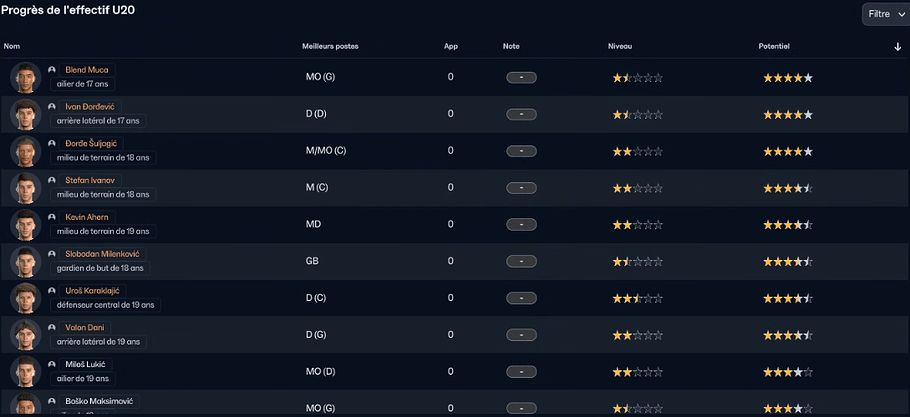
Task: Click the 'D (C)' position cell
Action: (x=316, y=298)
